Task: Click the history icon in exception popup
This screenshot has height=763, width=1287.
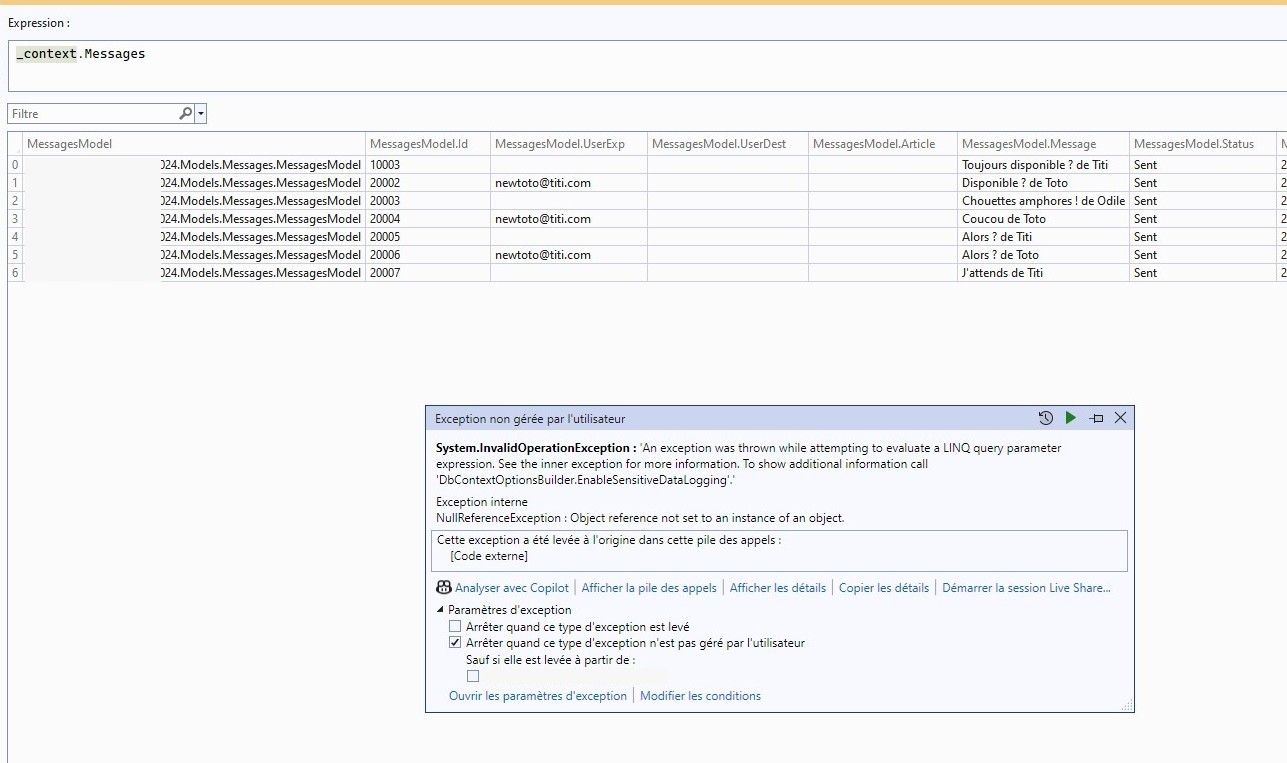Action: (x=1045, y=418)
